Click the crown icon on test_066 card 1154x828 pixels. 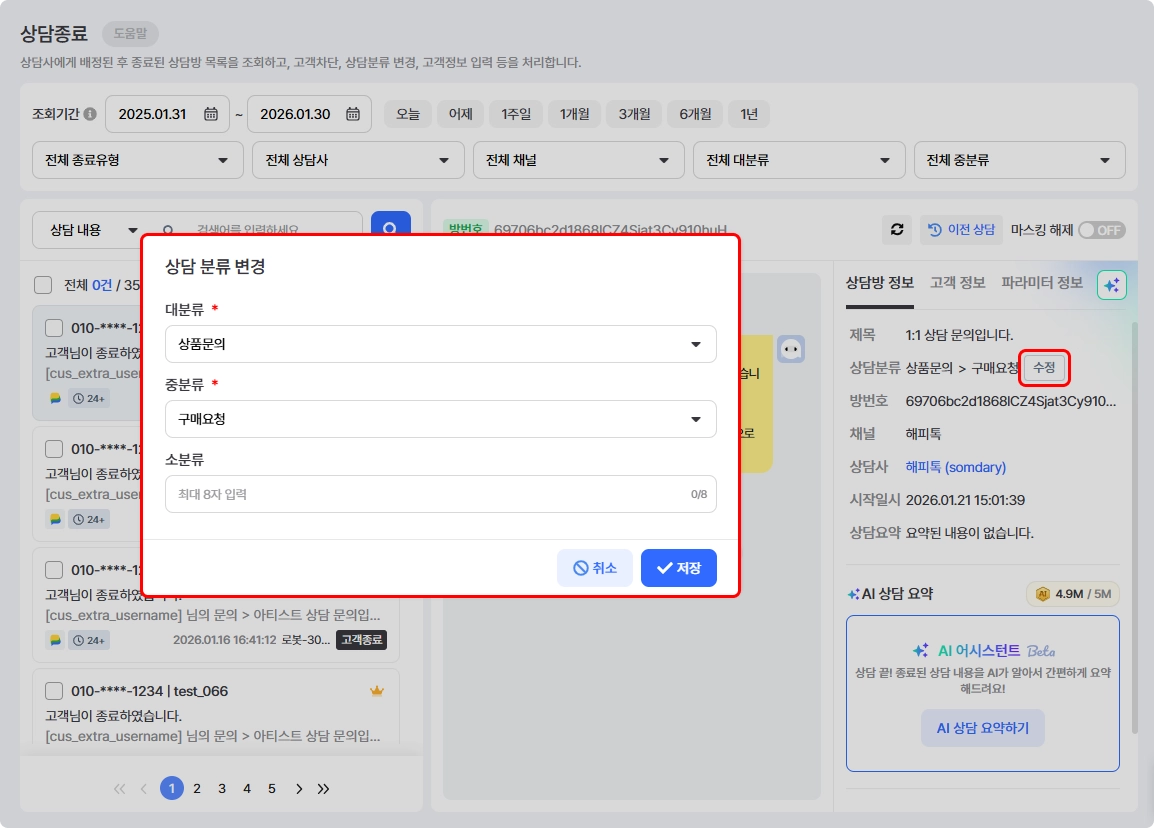[x=377, y=690]
